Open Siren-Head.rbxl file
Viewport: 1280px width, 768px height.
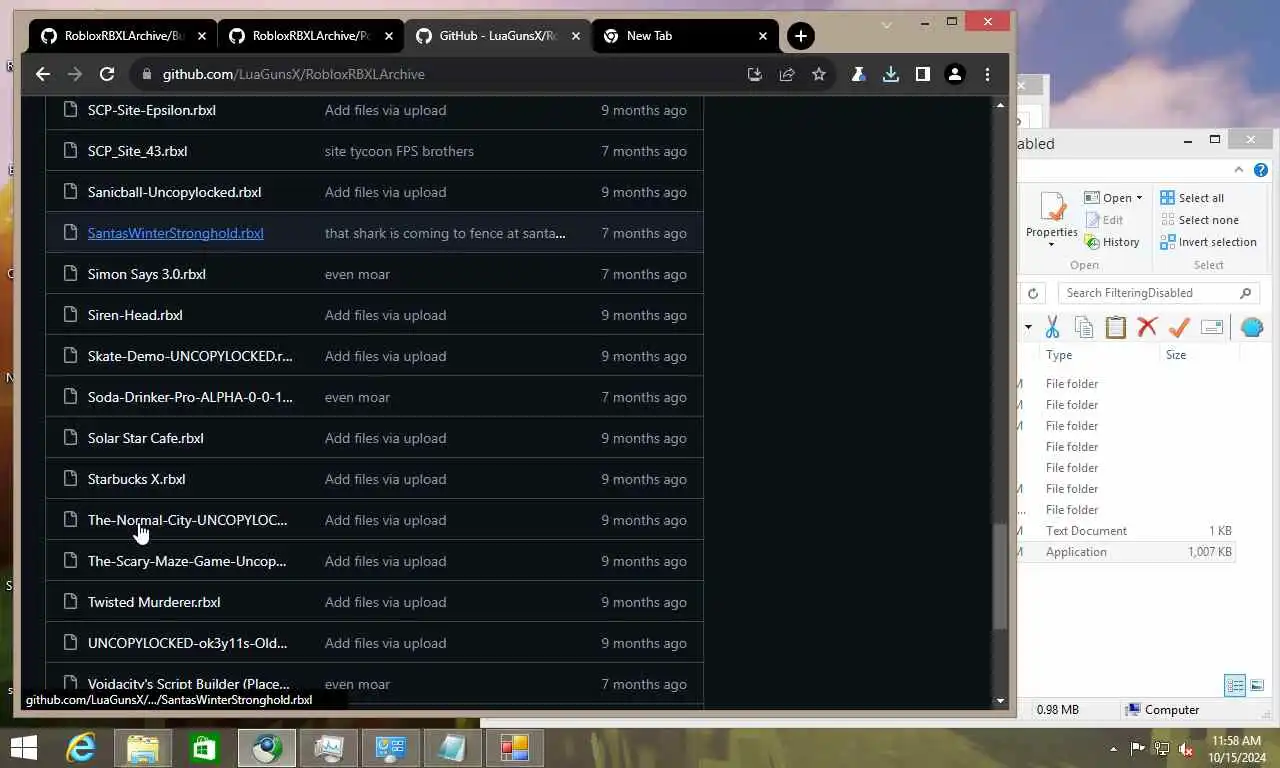(x=135, y=315)
